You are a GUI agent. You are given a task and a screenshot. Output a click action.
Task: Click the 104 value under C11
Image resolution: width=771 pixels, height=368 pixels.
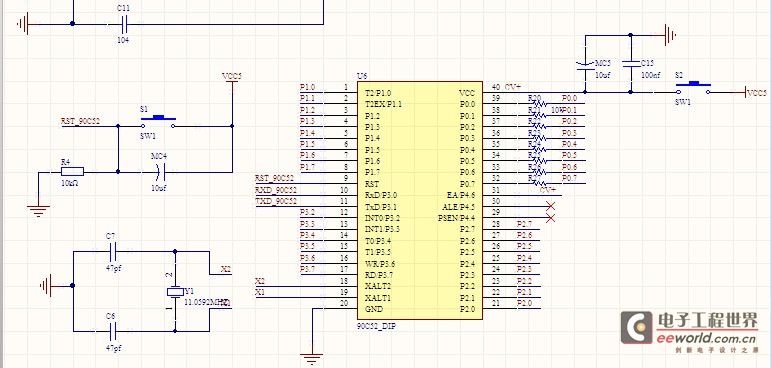[x=123, y=40]
